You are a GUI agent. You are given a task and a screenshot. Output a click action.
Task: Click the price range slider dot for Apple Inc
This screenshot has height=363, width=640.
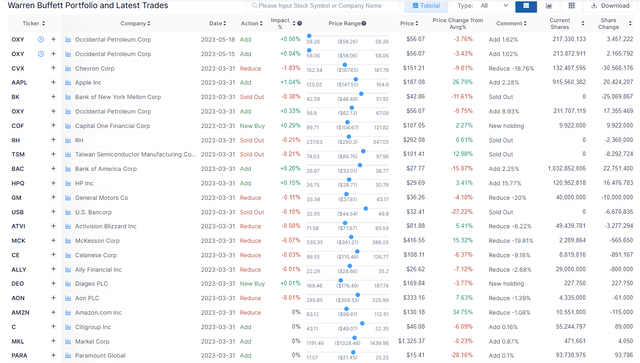click(356, 80)
